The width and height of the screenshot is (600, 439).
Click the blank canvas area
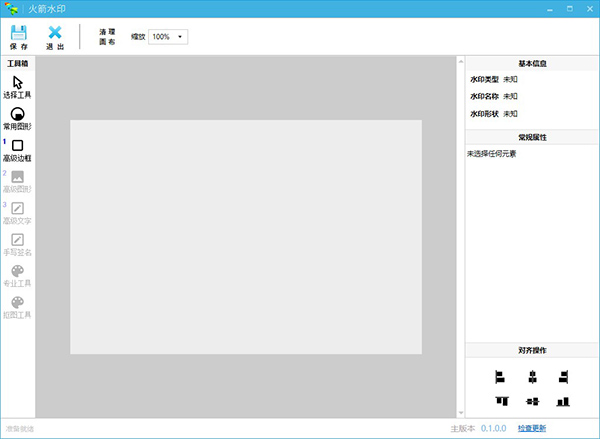(x=245, y=236)
